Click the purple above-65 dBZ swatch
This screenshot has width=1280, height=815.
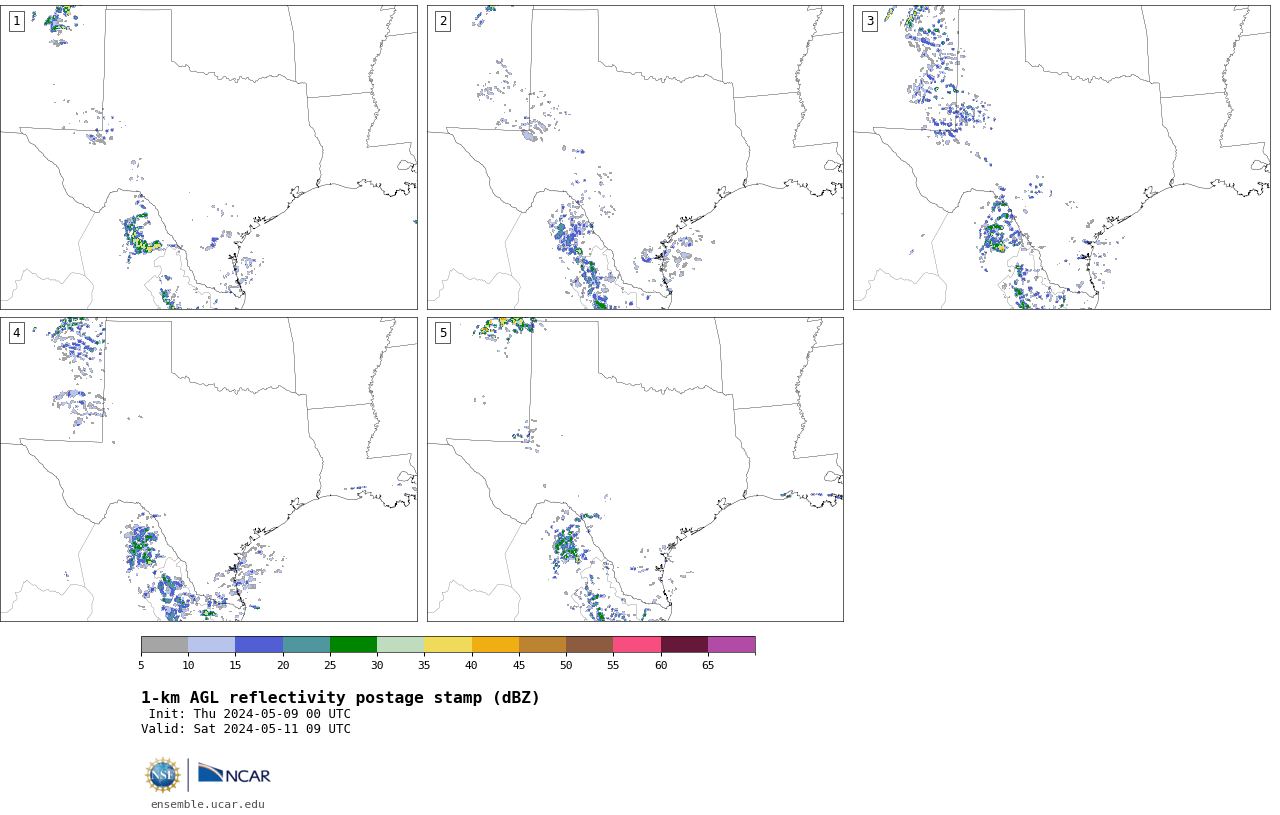coord(731,644)
